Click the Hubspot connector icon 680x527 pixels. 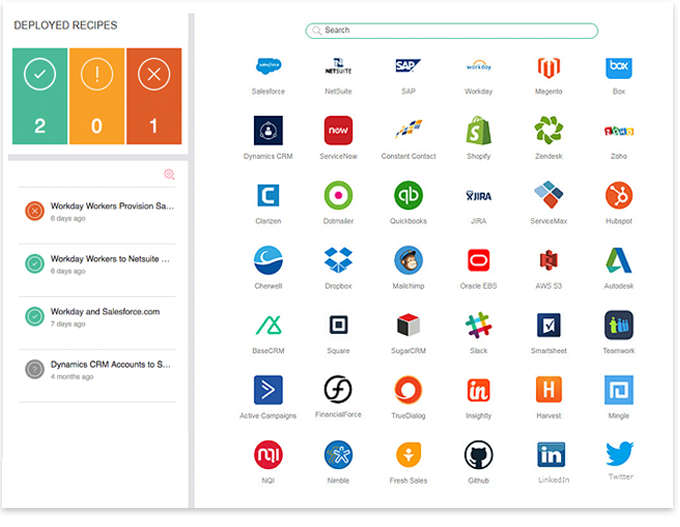619,195
